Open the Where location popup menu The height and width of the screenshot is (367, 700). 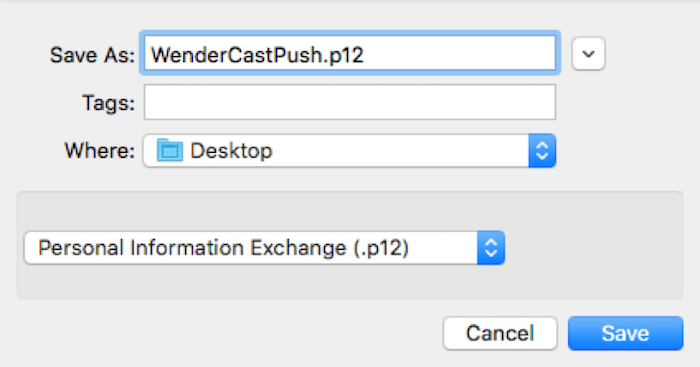[349, 151]
